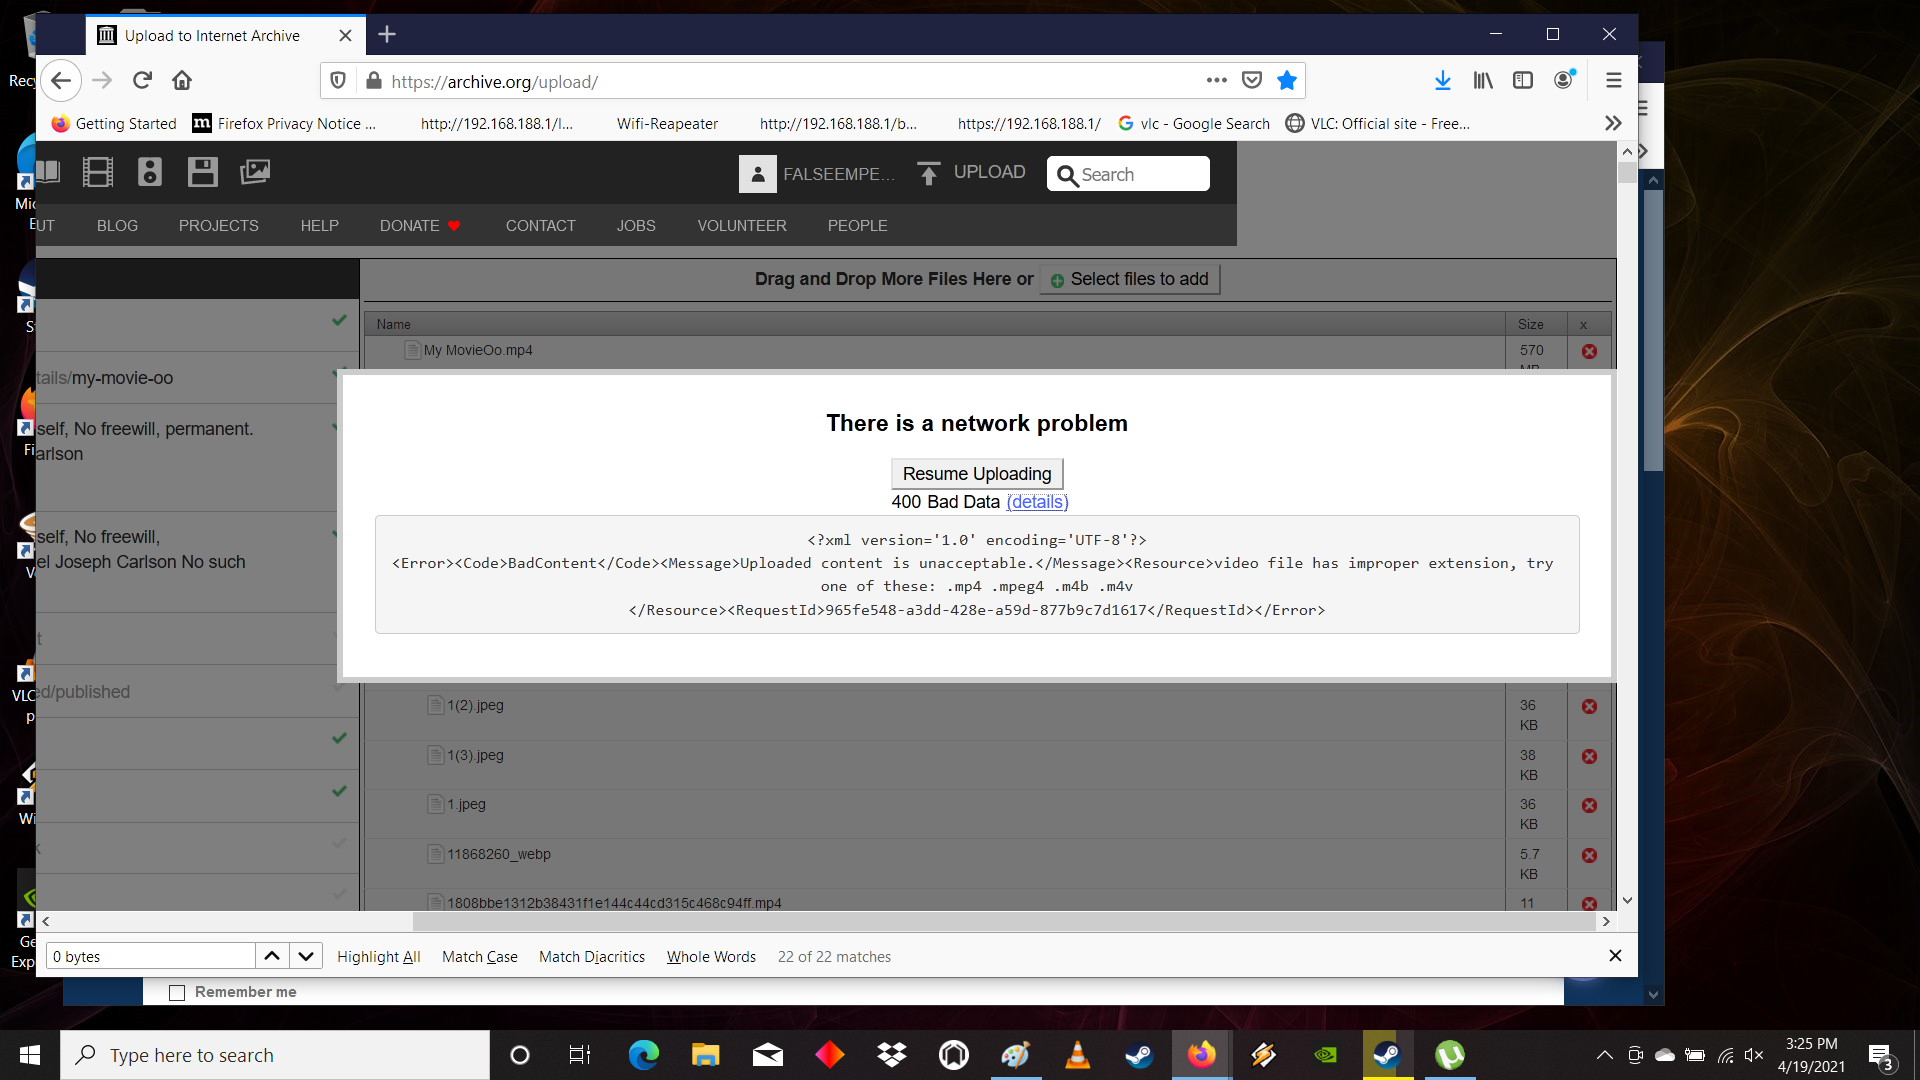The width and height of the screenshot is (1920, 1080).
Task: Open File Explorer from the taskbar
Action: click(705, 1055)
